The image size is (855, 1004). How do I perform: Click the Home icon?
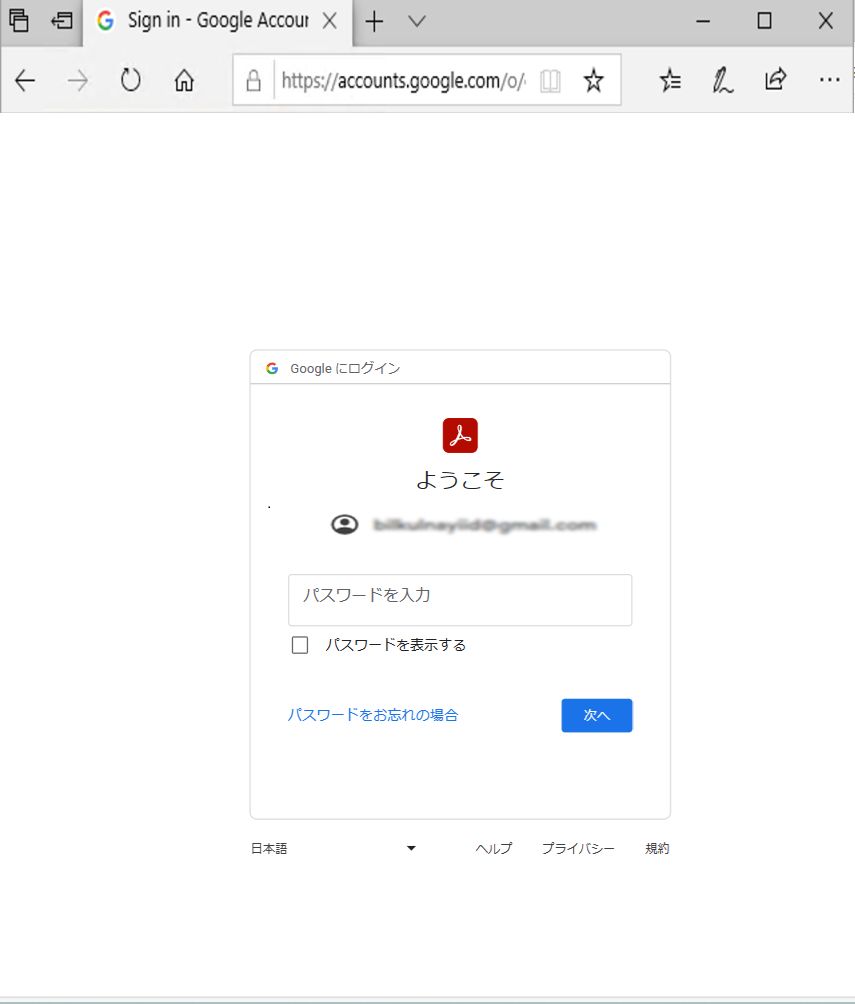point(184,80)
